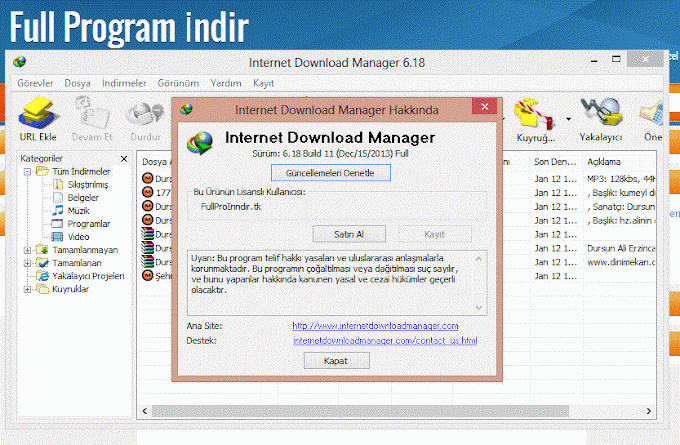Image resolution: width=680 pixels, height=445 pixels.
Task: Click the Kuyruklar folder icon
Action: 42,289
